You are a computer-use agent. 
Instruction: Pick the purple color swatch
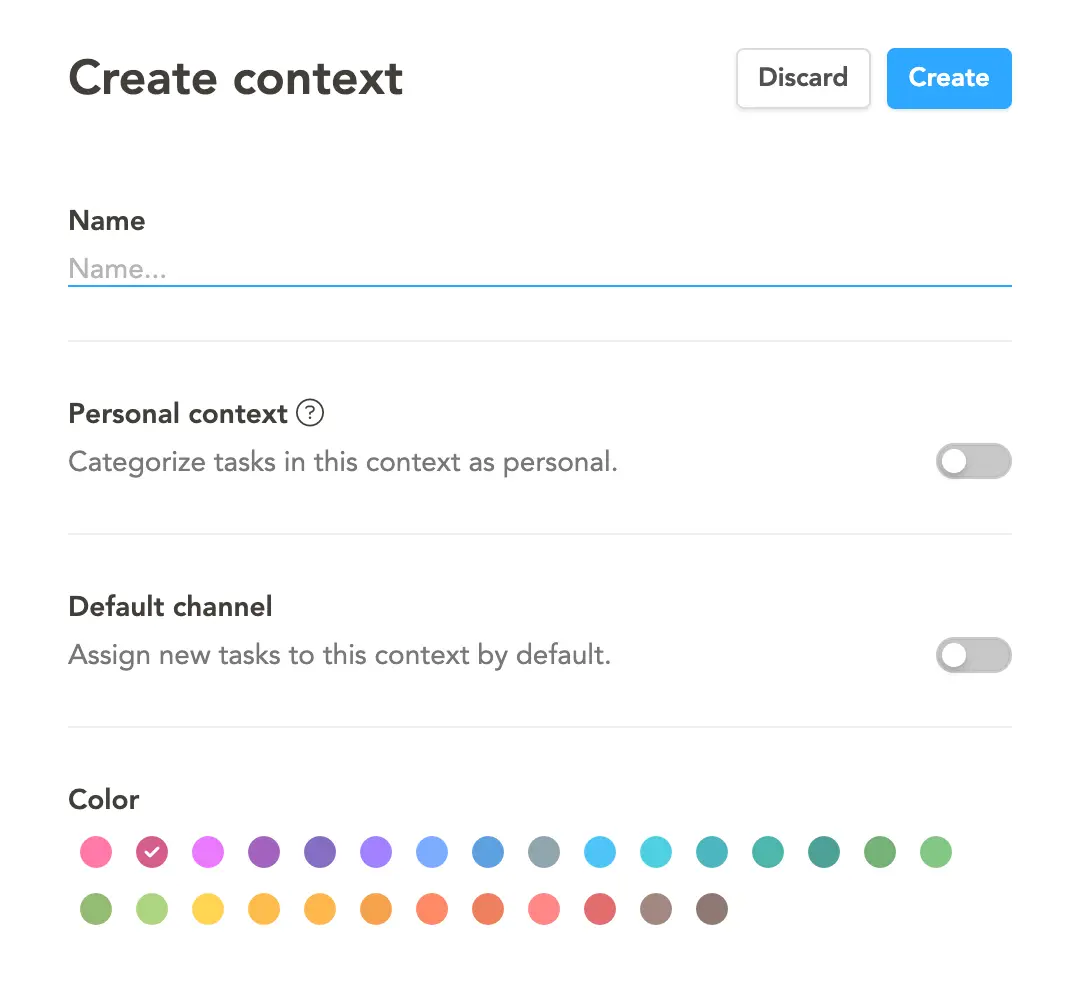click(x=264, y=852)
